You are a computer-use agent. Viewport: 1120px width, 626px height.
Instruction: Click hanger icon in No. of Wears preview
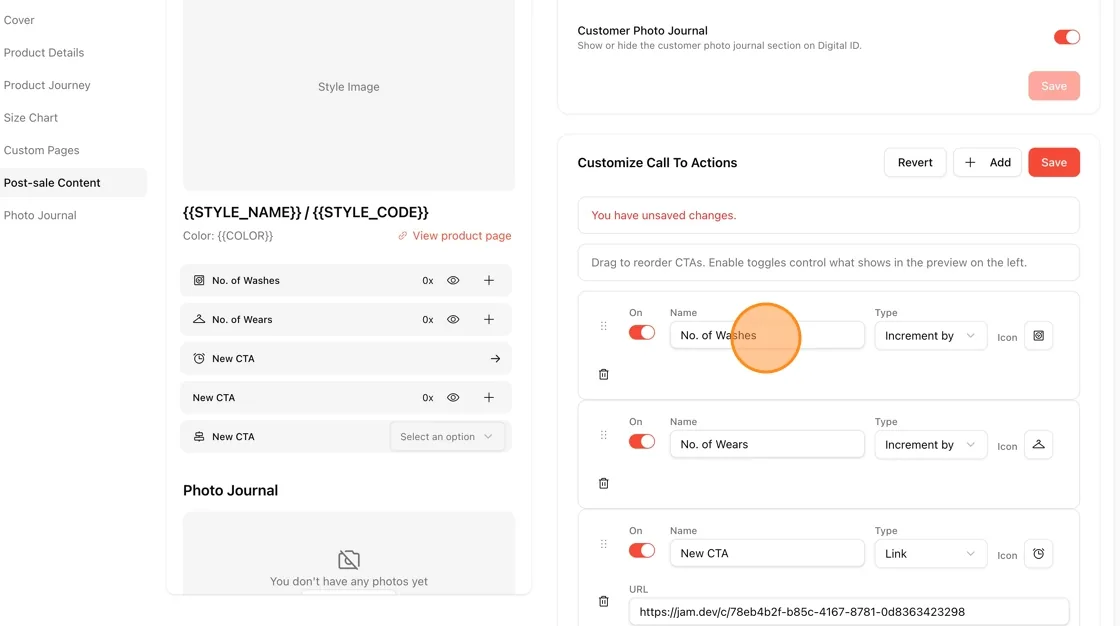coord(199,319)
